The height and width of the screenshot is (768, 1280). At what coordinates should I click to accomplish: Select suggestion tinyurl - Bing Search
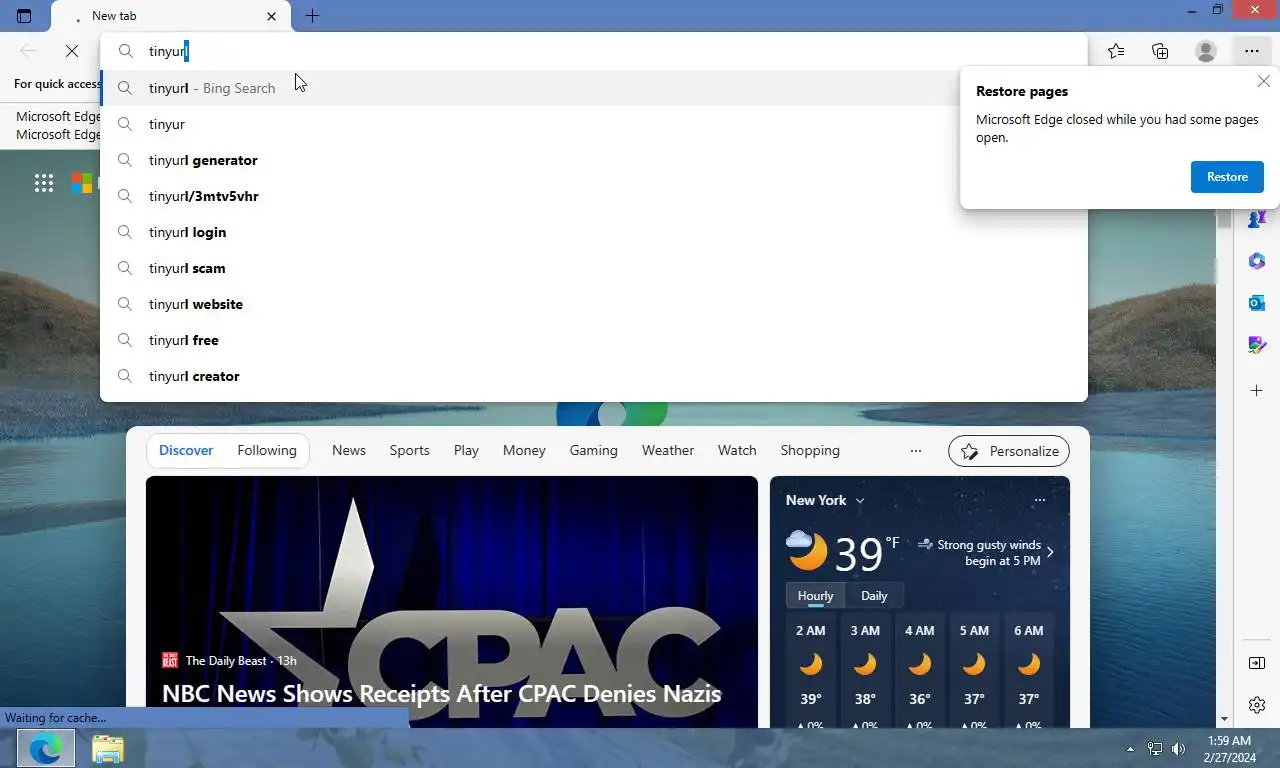pyautogui.click(x=594, y=88)
